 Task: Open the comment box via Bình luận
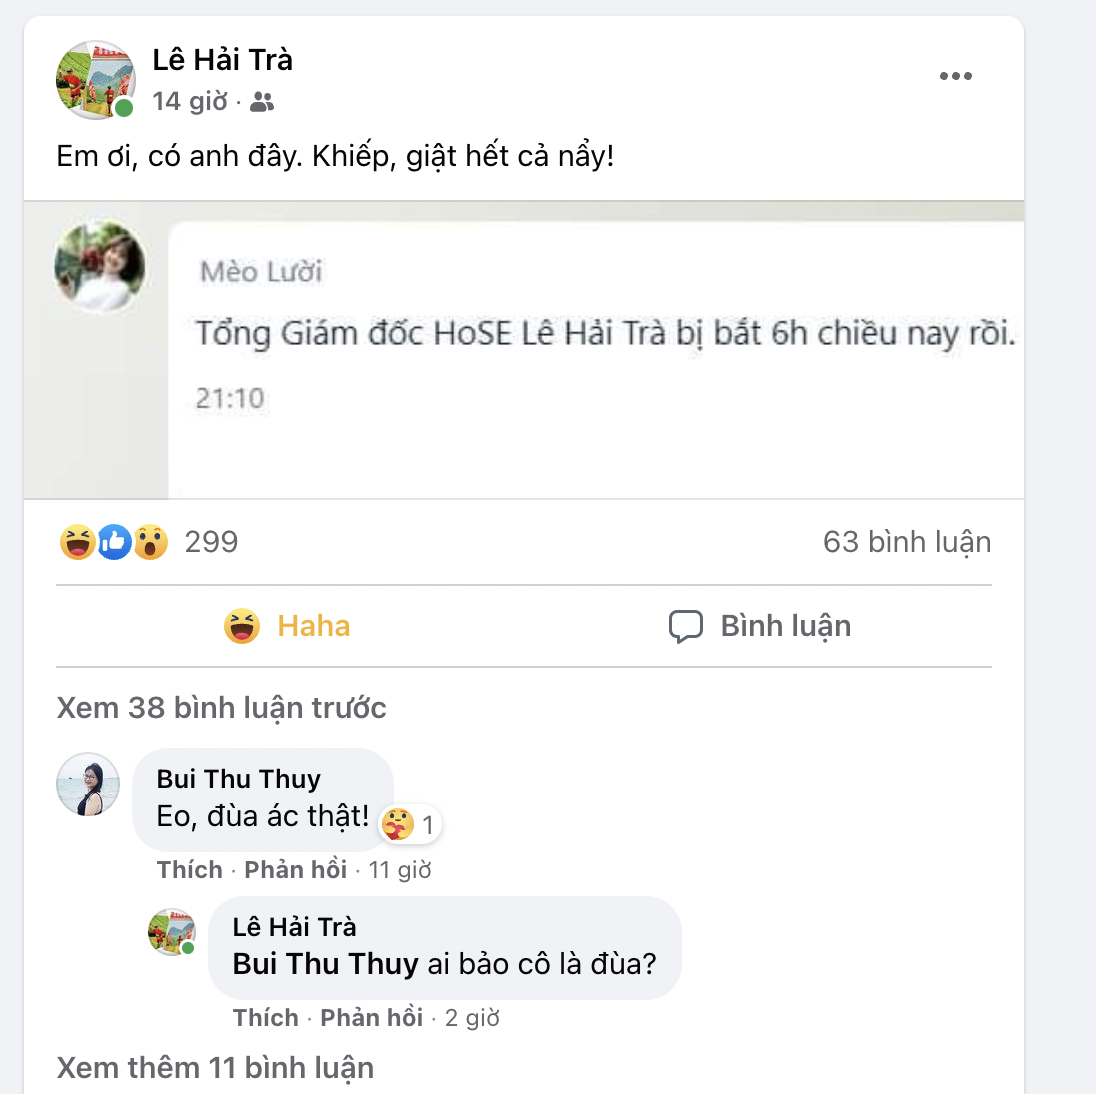click(785, 625)
